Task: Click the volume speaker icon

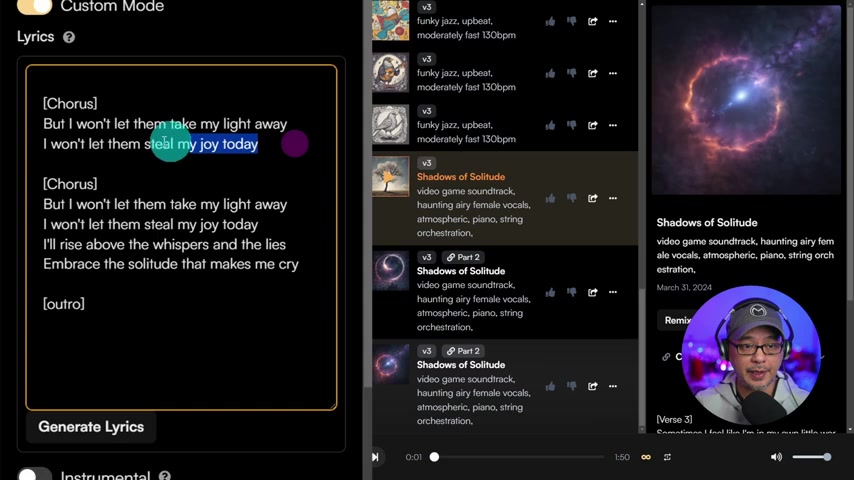Action: tap(776, 457)
